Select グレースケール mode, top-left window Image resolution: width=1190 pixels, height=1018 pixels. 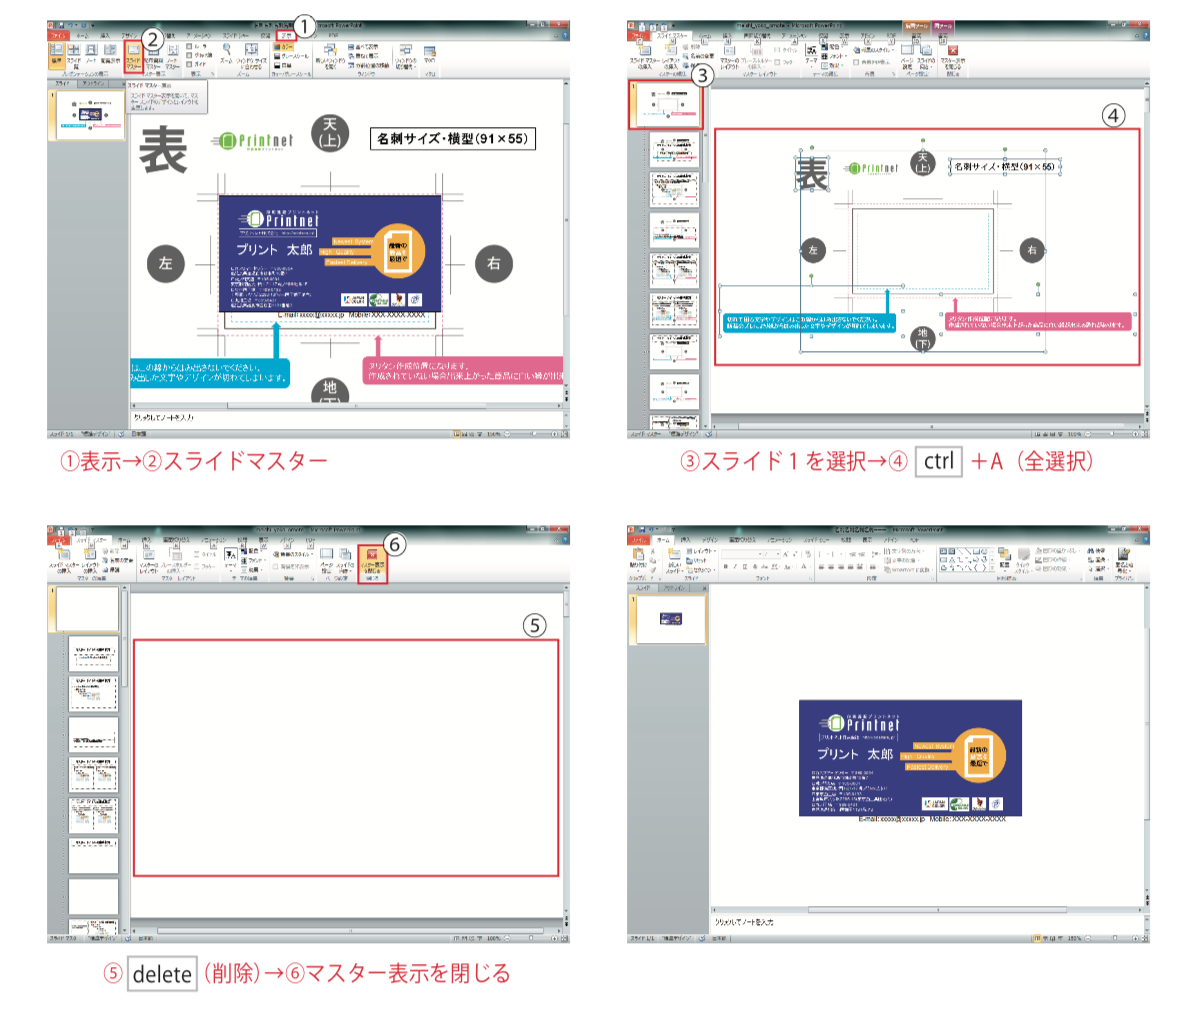coord(291,55)
